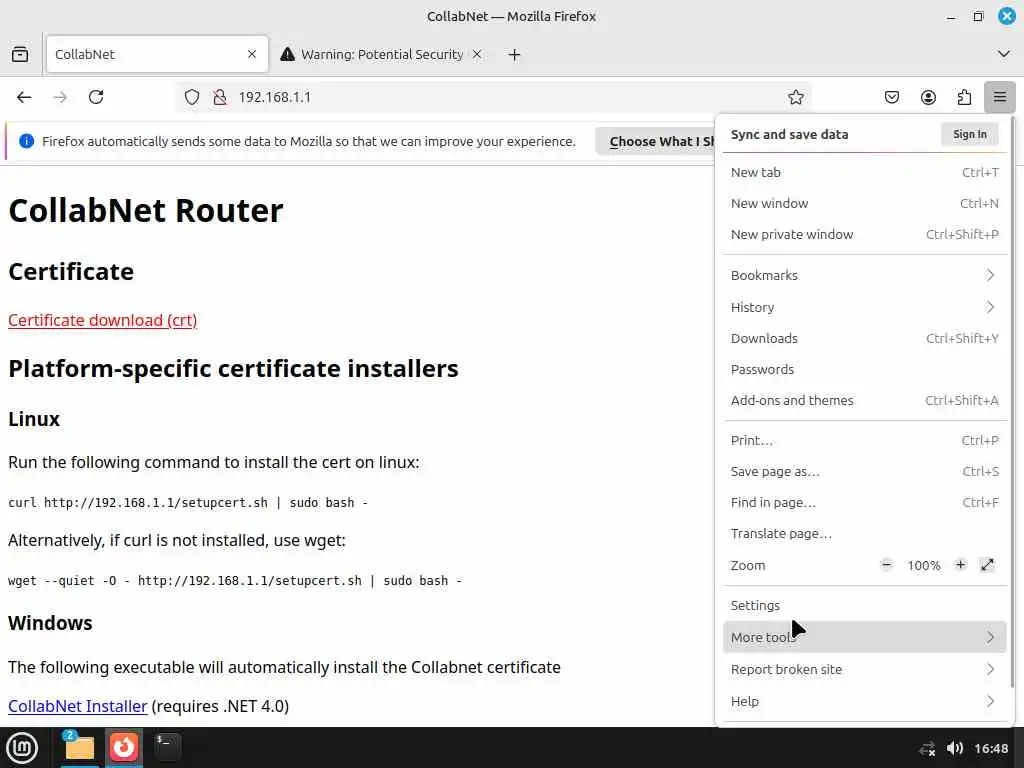Screen dimensions: 1024x768
Task: Zoom in with the plus button
Action: [960, 565]
